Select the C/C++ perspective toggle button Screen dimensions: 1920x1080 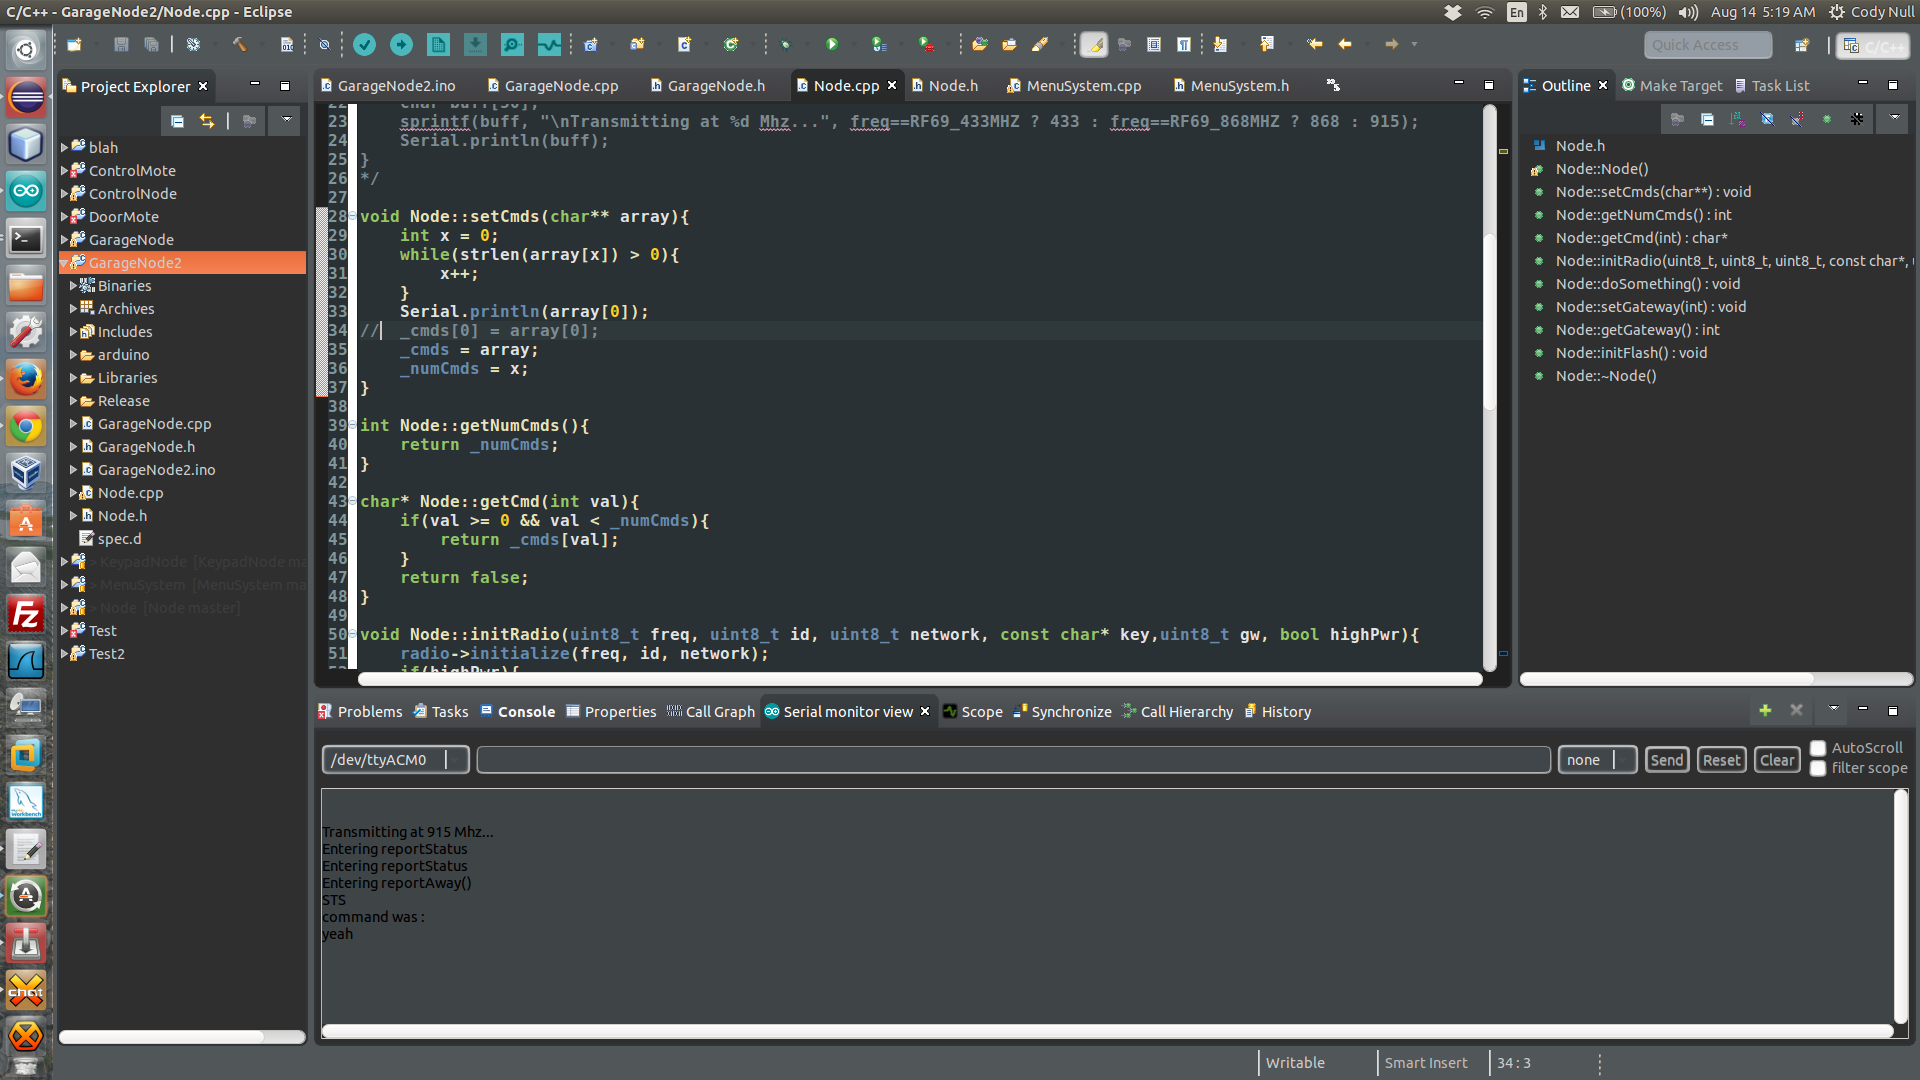[1873, 46]
